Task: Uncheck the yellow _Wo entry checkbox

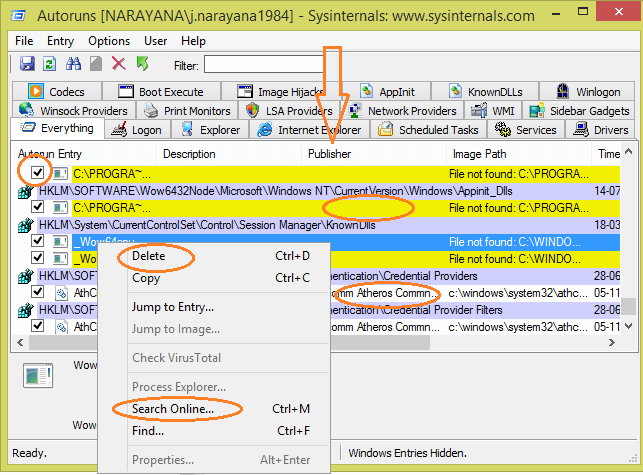Action: point(37,258)
